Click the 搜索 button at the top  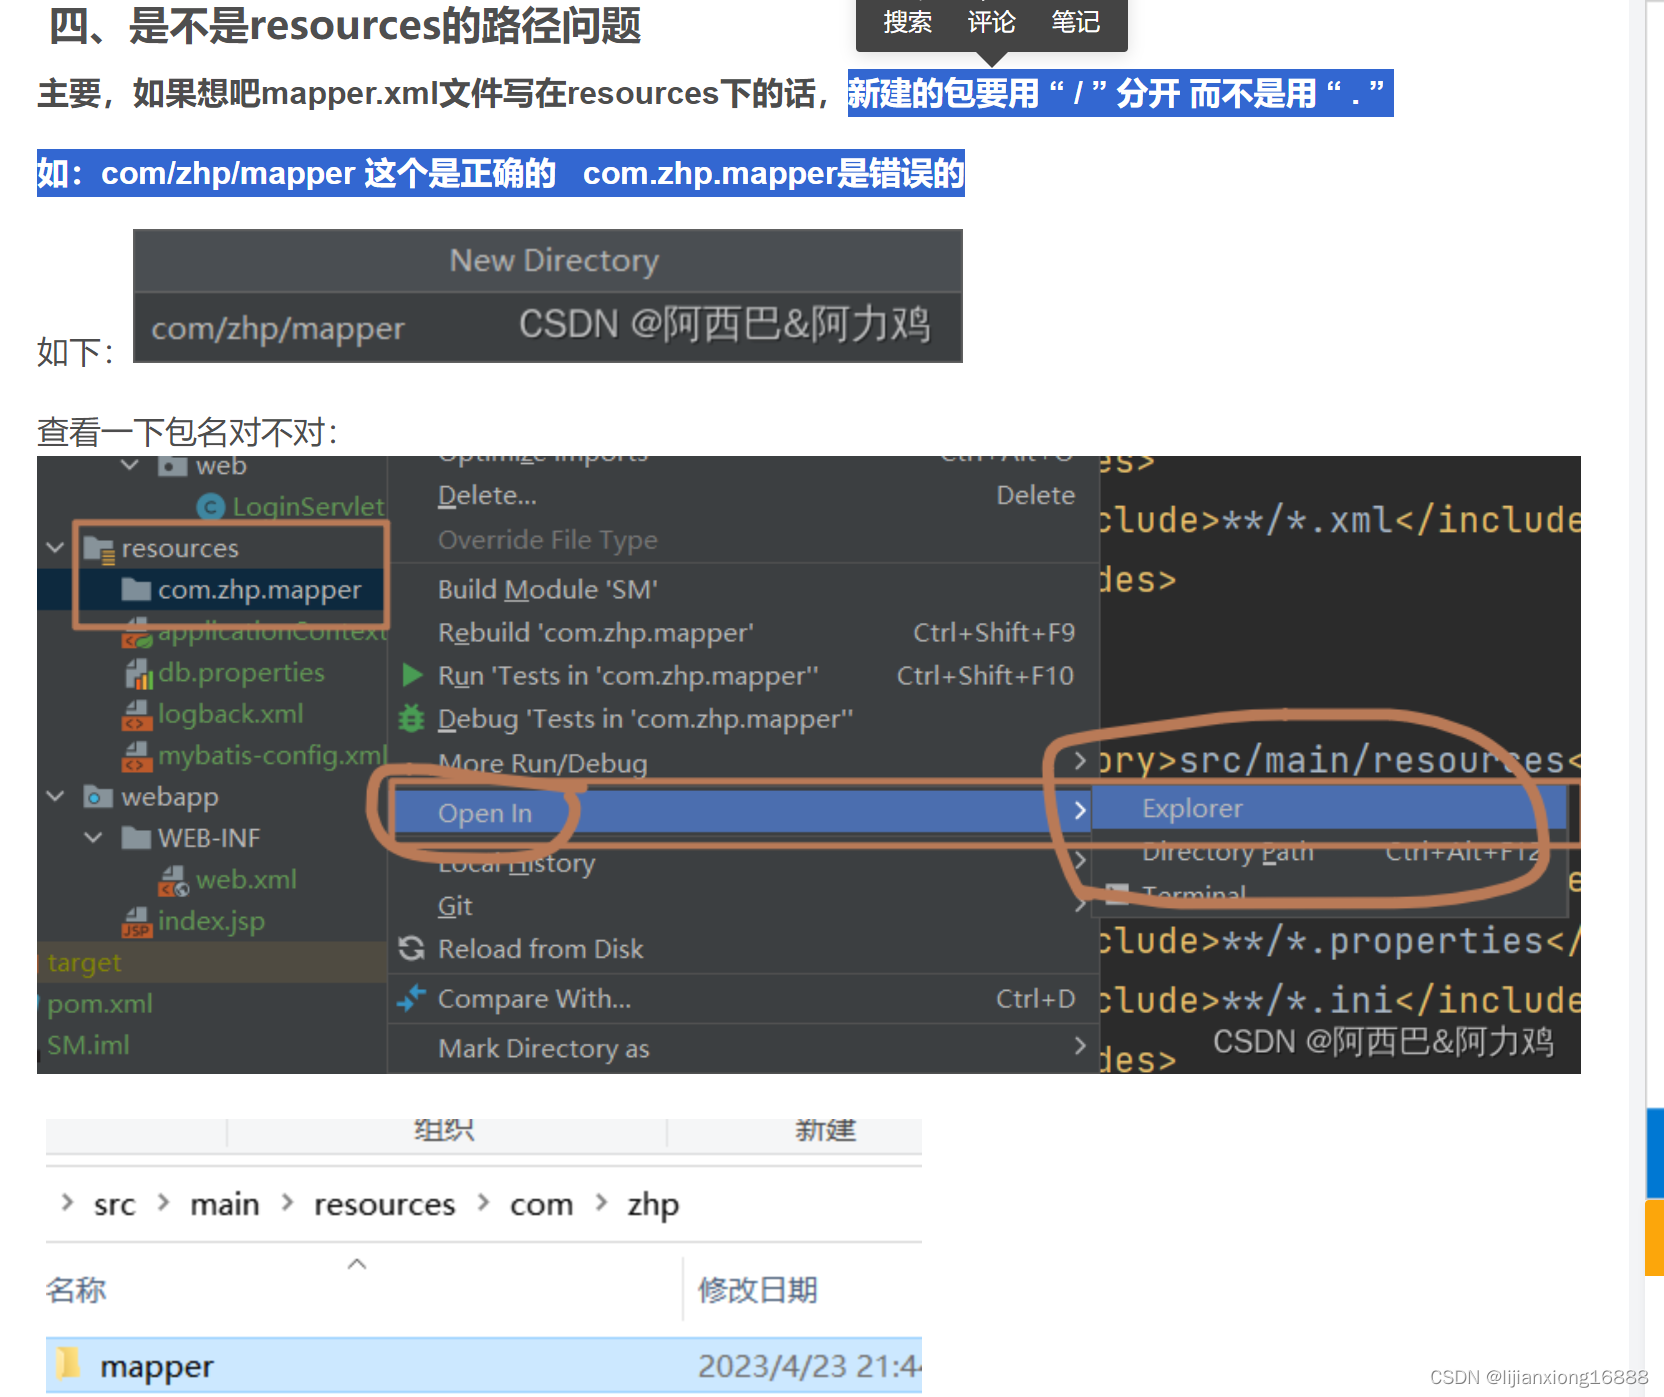pyautogui.click(x=905, y=22)
